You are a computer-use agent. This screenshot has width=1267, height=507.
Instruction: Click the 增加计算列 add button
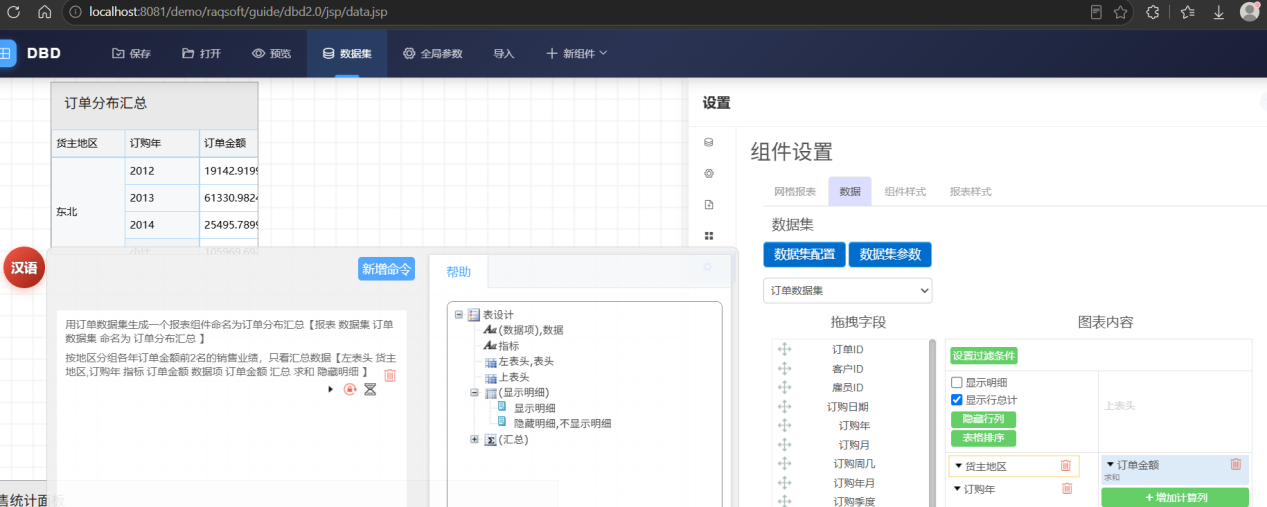(x=1175, y=497)
